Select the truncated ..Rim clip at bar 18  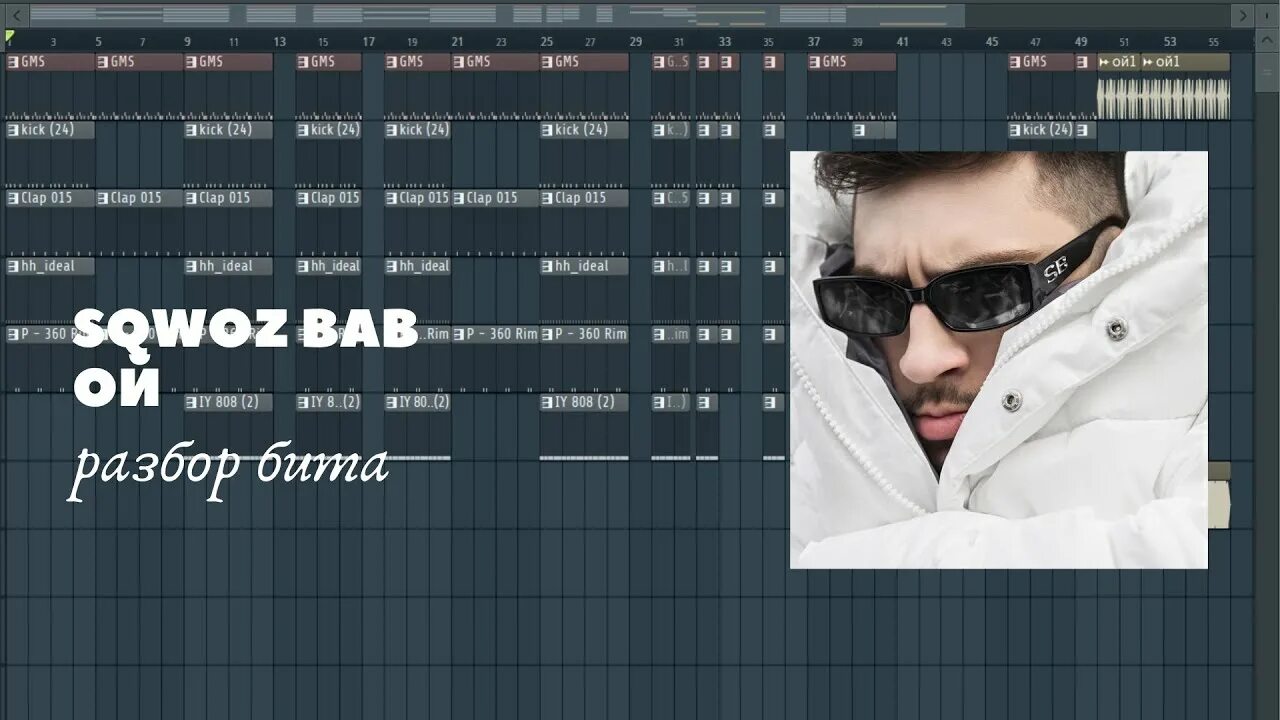[x=418, y=334]
